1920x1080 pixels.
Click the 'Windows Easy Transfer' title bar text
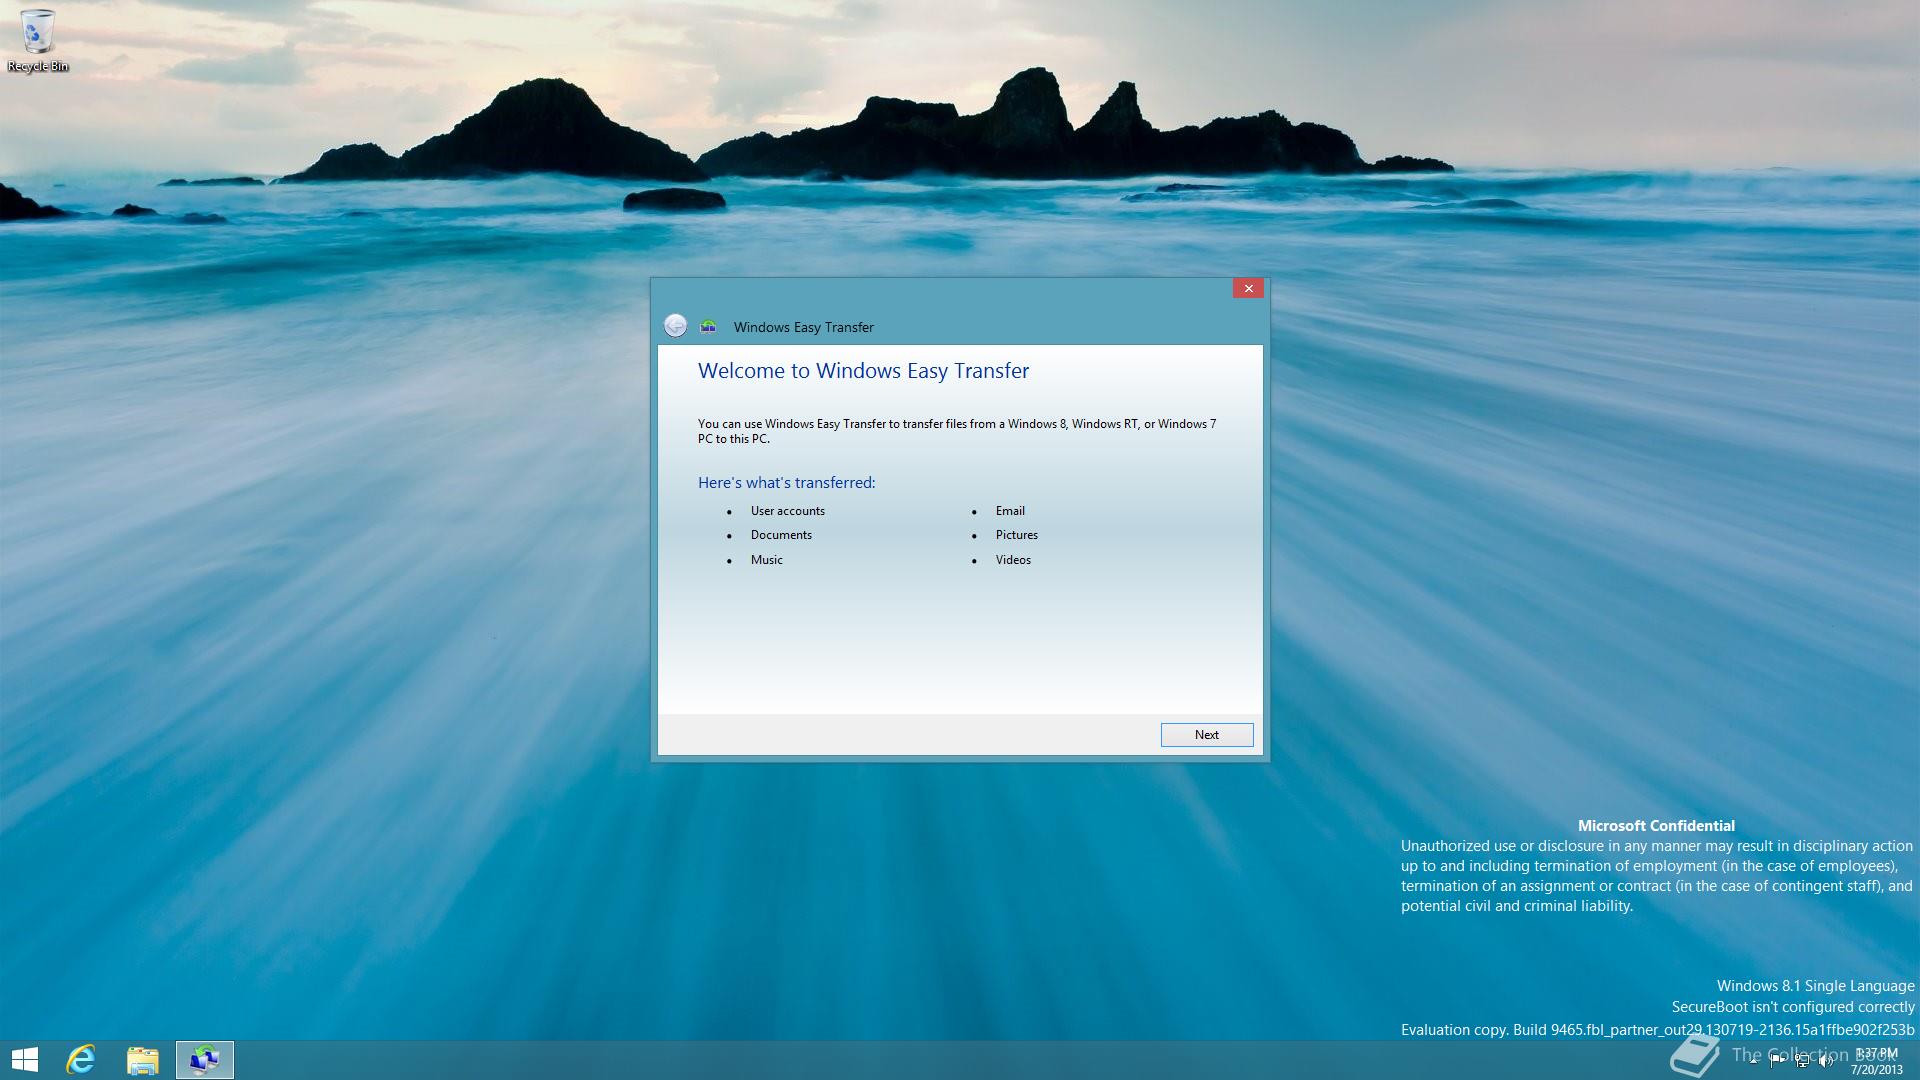point(803,327)
